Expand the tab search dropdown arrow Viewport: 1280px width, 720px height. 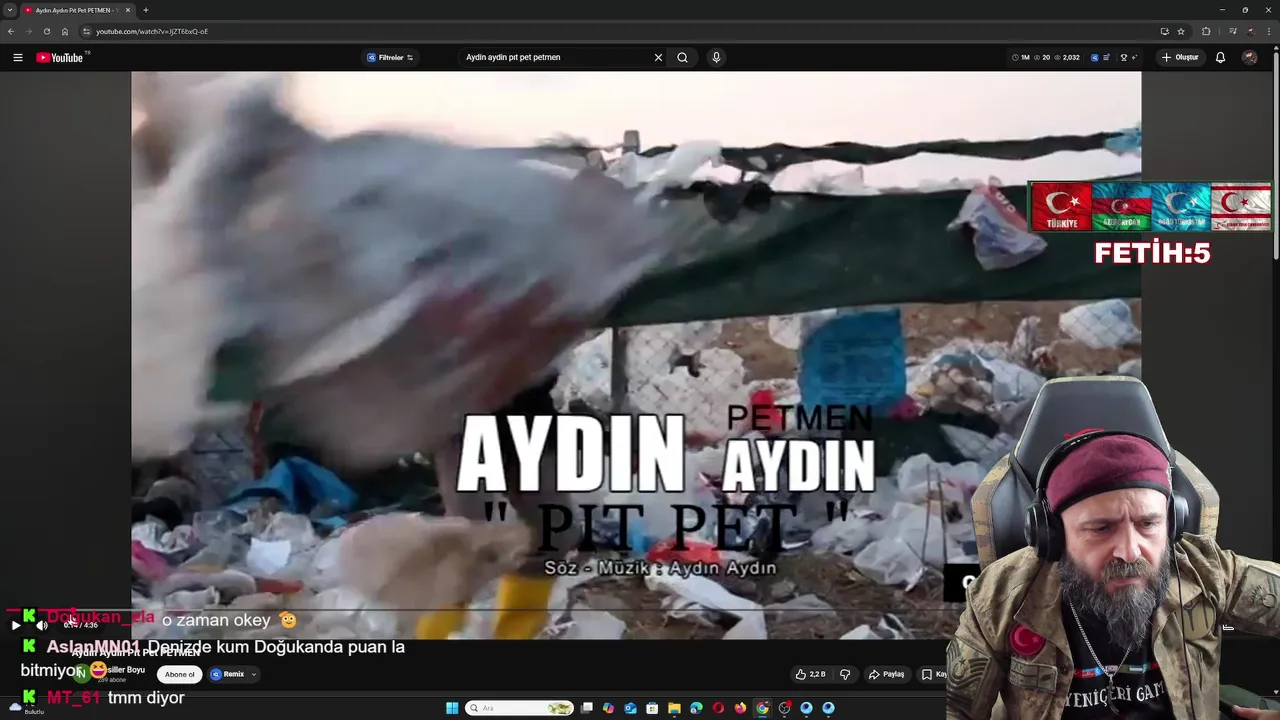pyautogui.click(x=10, y=10)
